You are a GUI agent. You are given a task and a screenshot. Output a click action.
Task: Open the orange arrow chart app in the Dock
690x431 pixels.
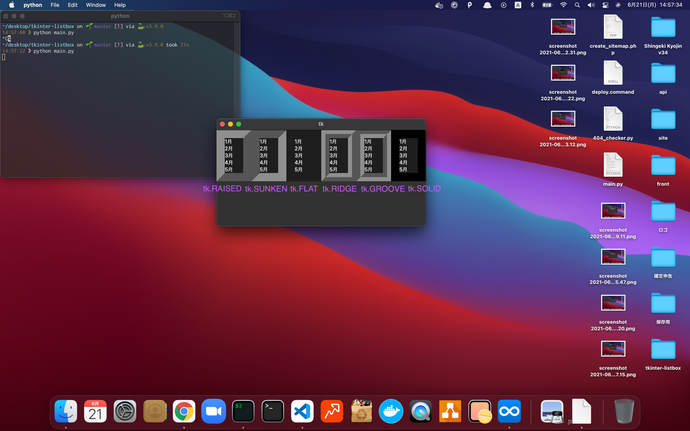point(332,411)
